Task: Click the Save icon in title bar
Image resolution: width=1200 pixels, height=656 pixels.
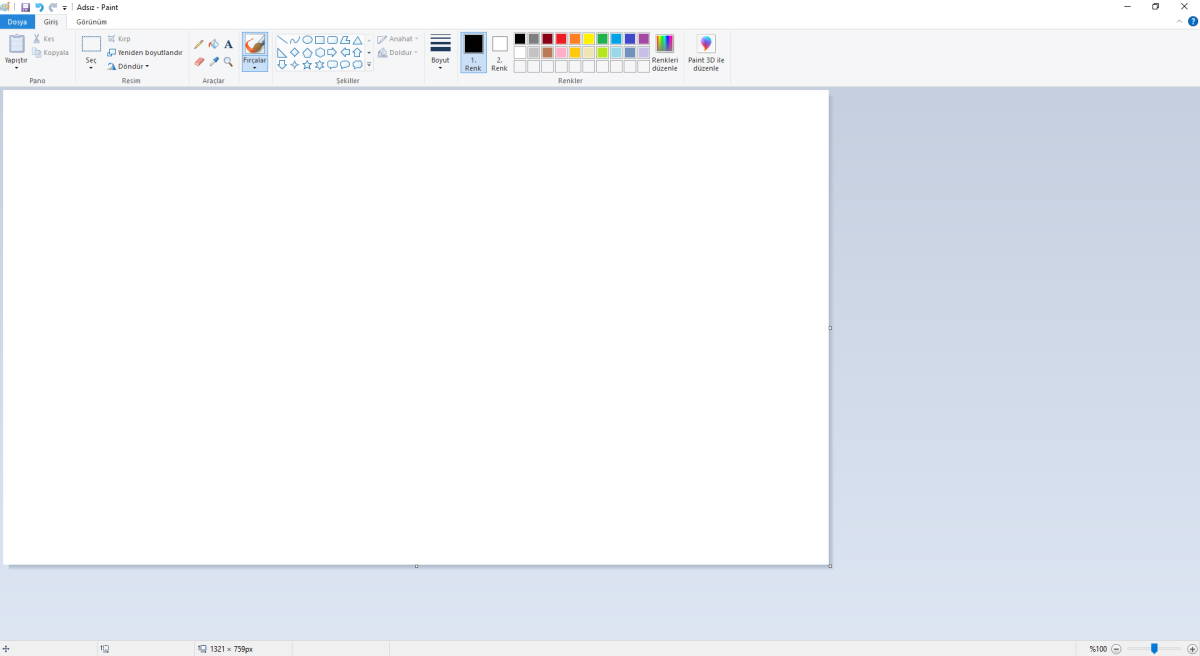Action: coord(25,7)
